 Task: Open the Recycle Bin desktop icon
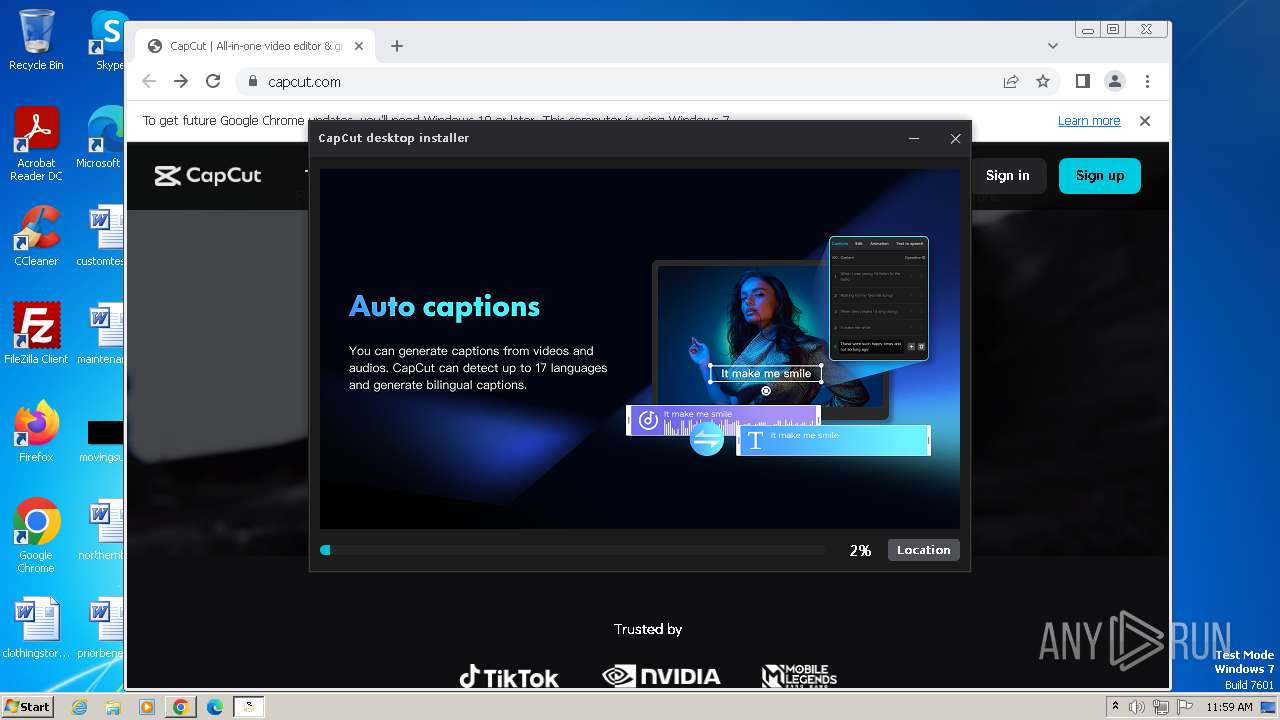click(x=36, y=40)
